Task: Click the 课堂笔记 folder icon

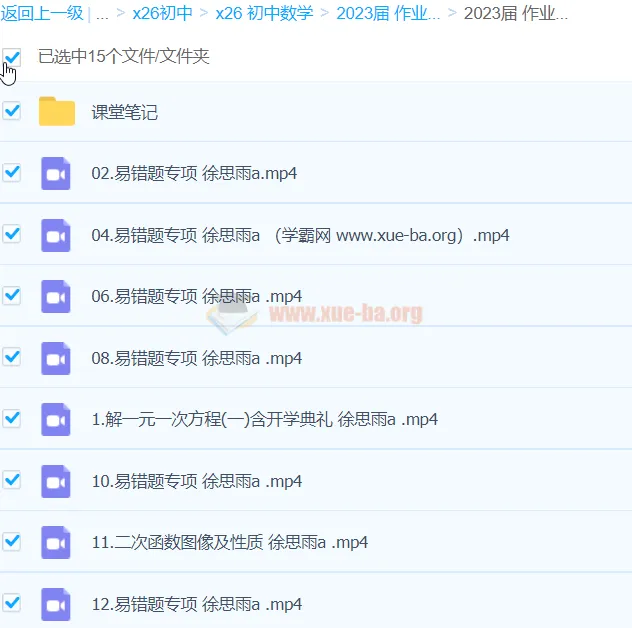Action: [x=57, y=112]
